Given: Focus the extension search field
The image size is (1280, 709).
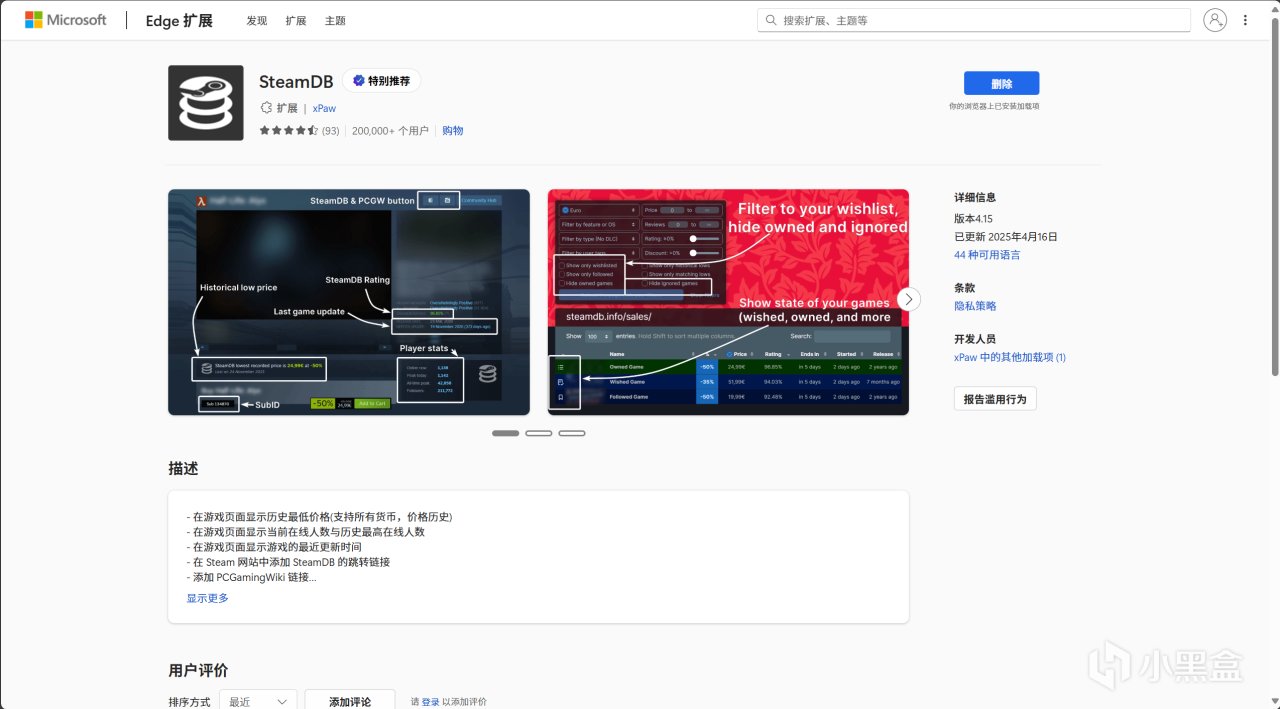Looking at the screenshot, I should [974, 20].
